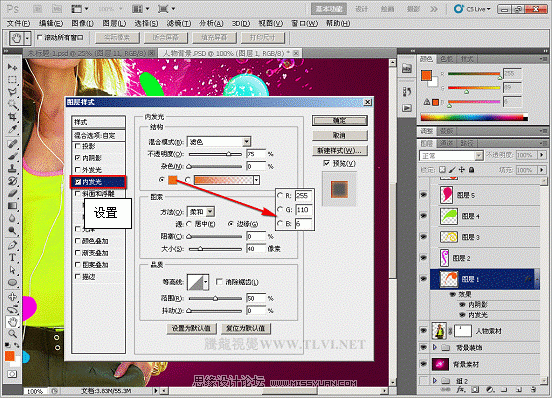Screen dimensions: 552x398
Task: Open the 混合模式 blend mode dropdown
Action: pos(247,142)
